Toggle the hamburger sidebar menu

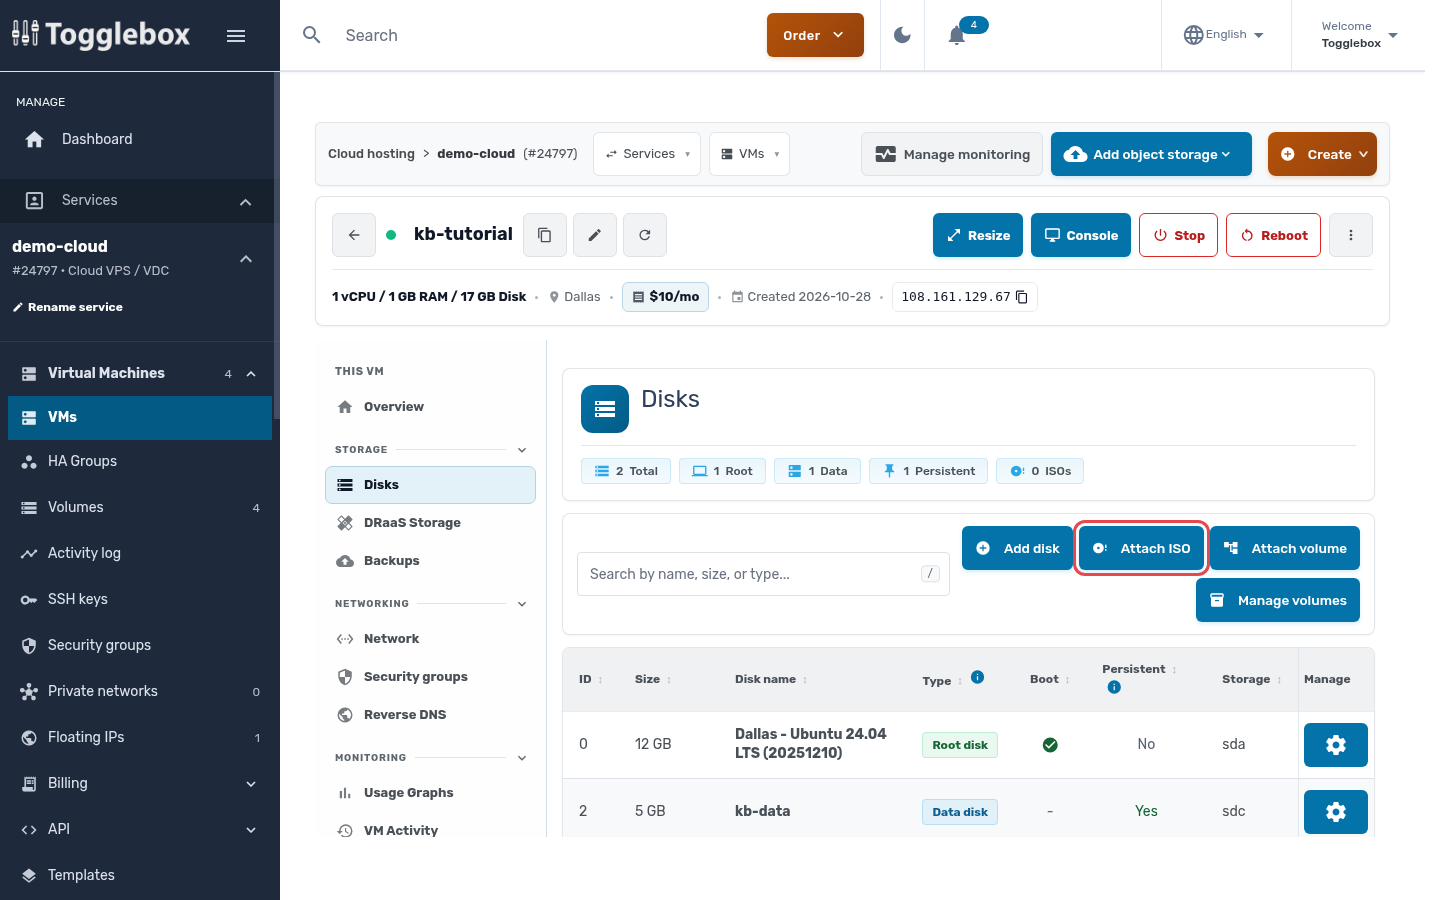coord(236,36)
